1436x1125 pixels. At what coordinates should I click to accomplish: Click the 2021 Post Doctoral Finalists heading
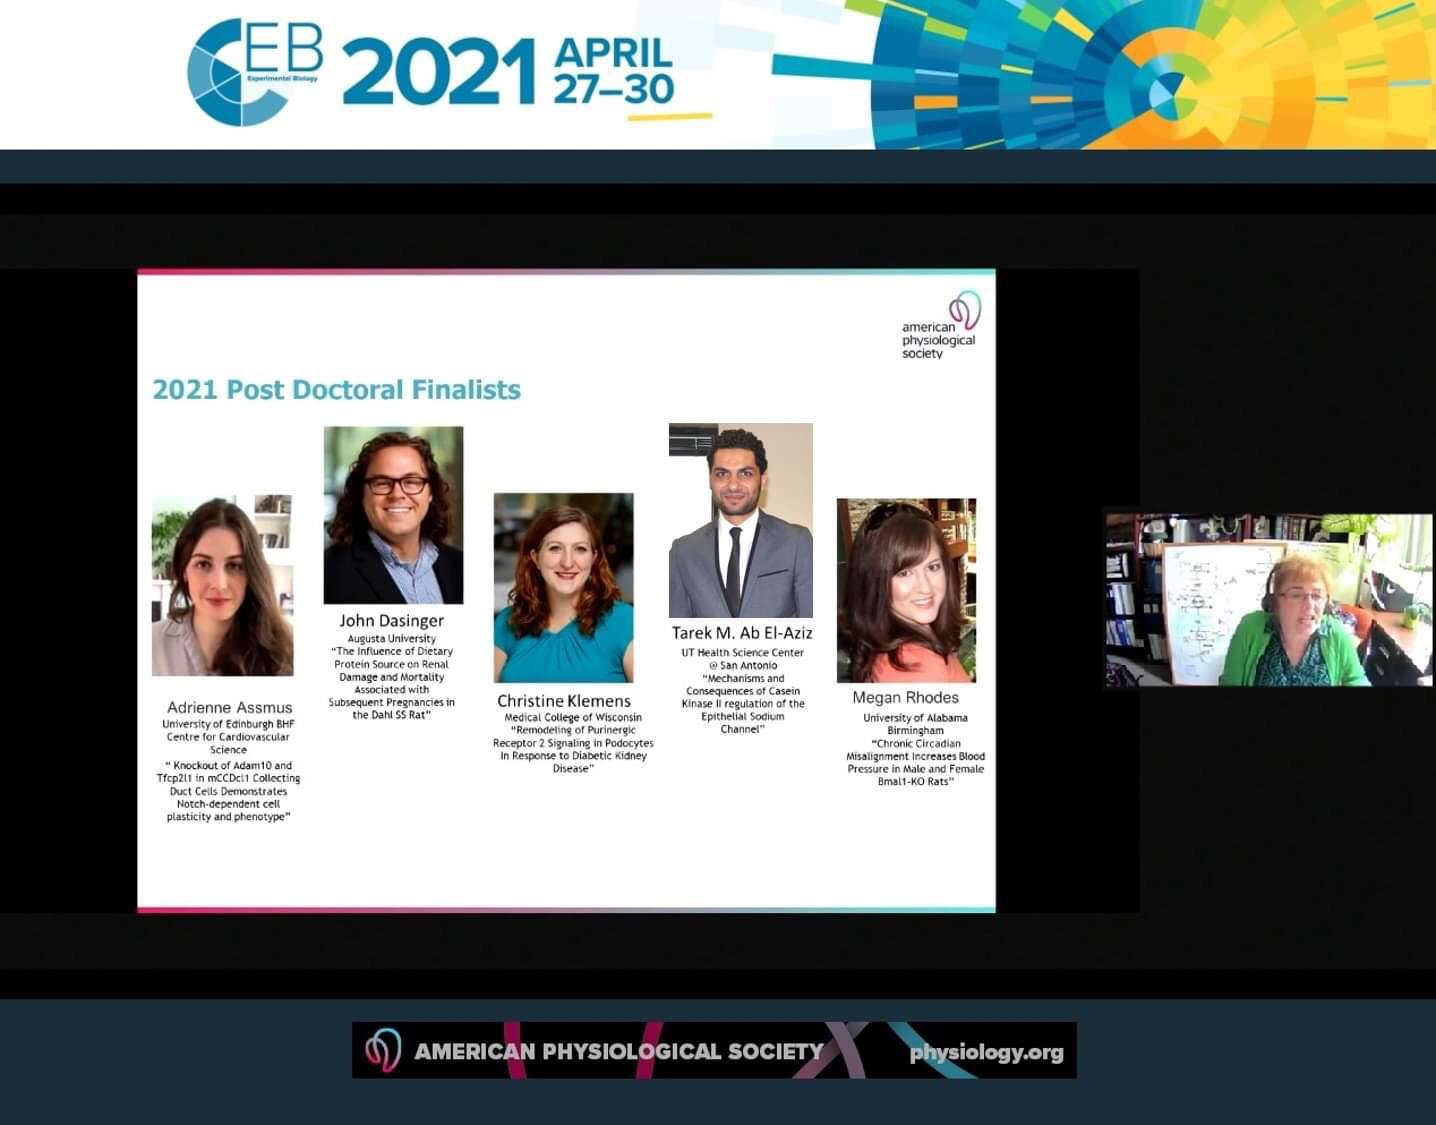pos(336,389)
